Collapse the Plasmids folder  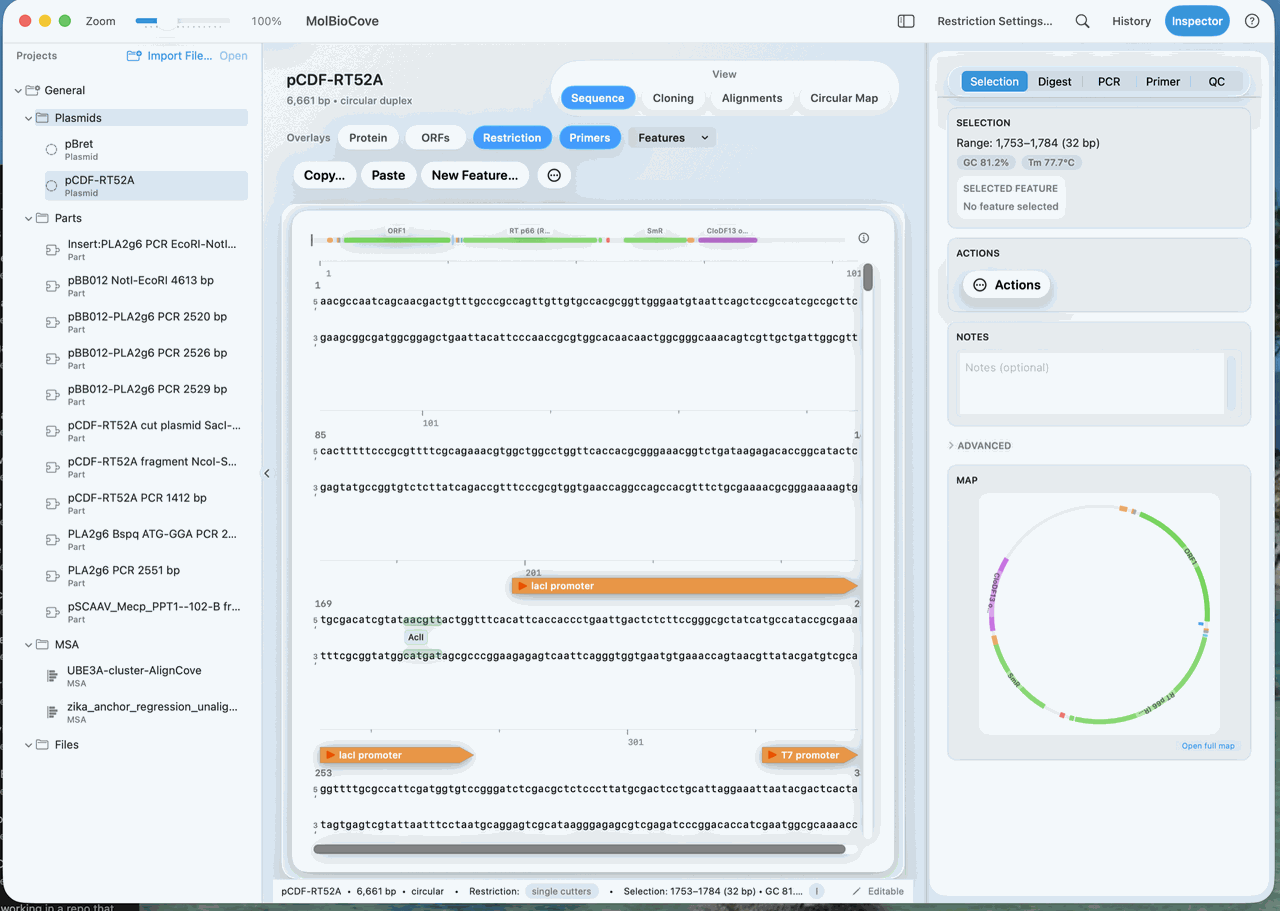click(28, 118)
